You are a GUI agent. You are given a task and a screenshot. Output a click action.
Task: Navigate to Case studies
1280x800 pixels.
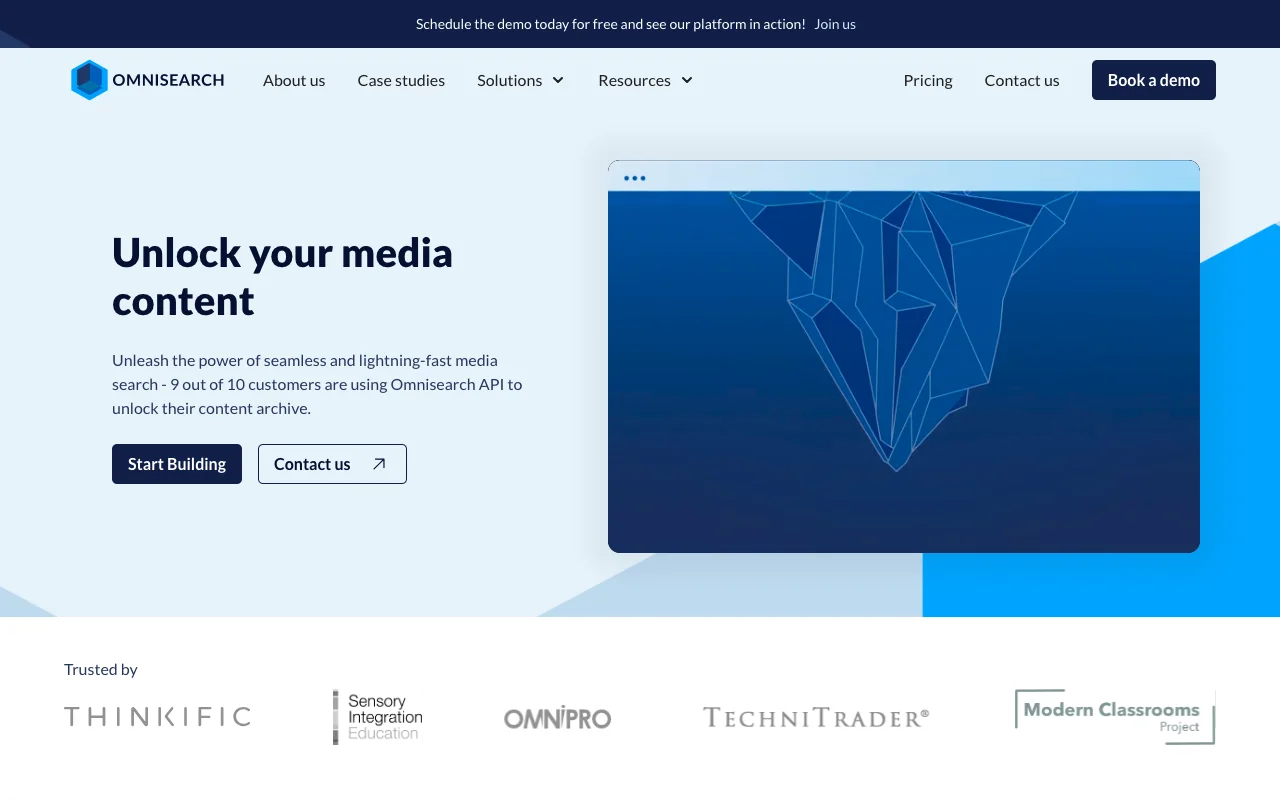point(401,80)
